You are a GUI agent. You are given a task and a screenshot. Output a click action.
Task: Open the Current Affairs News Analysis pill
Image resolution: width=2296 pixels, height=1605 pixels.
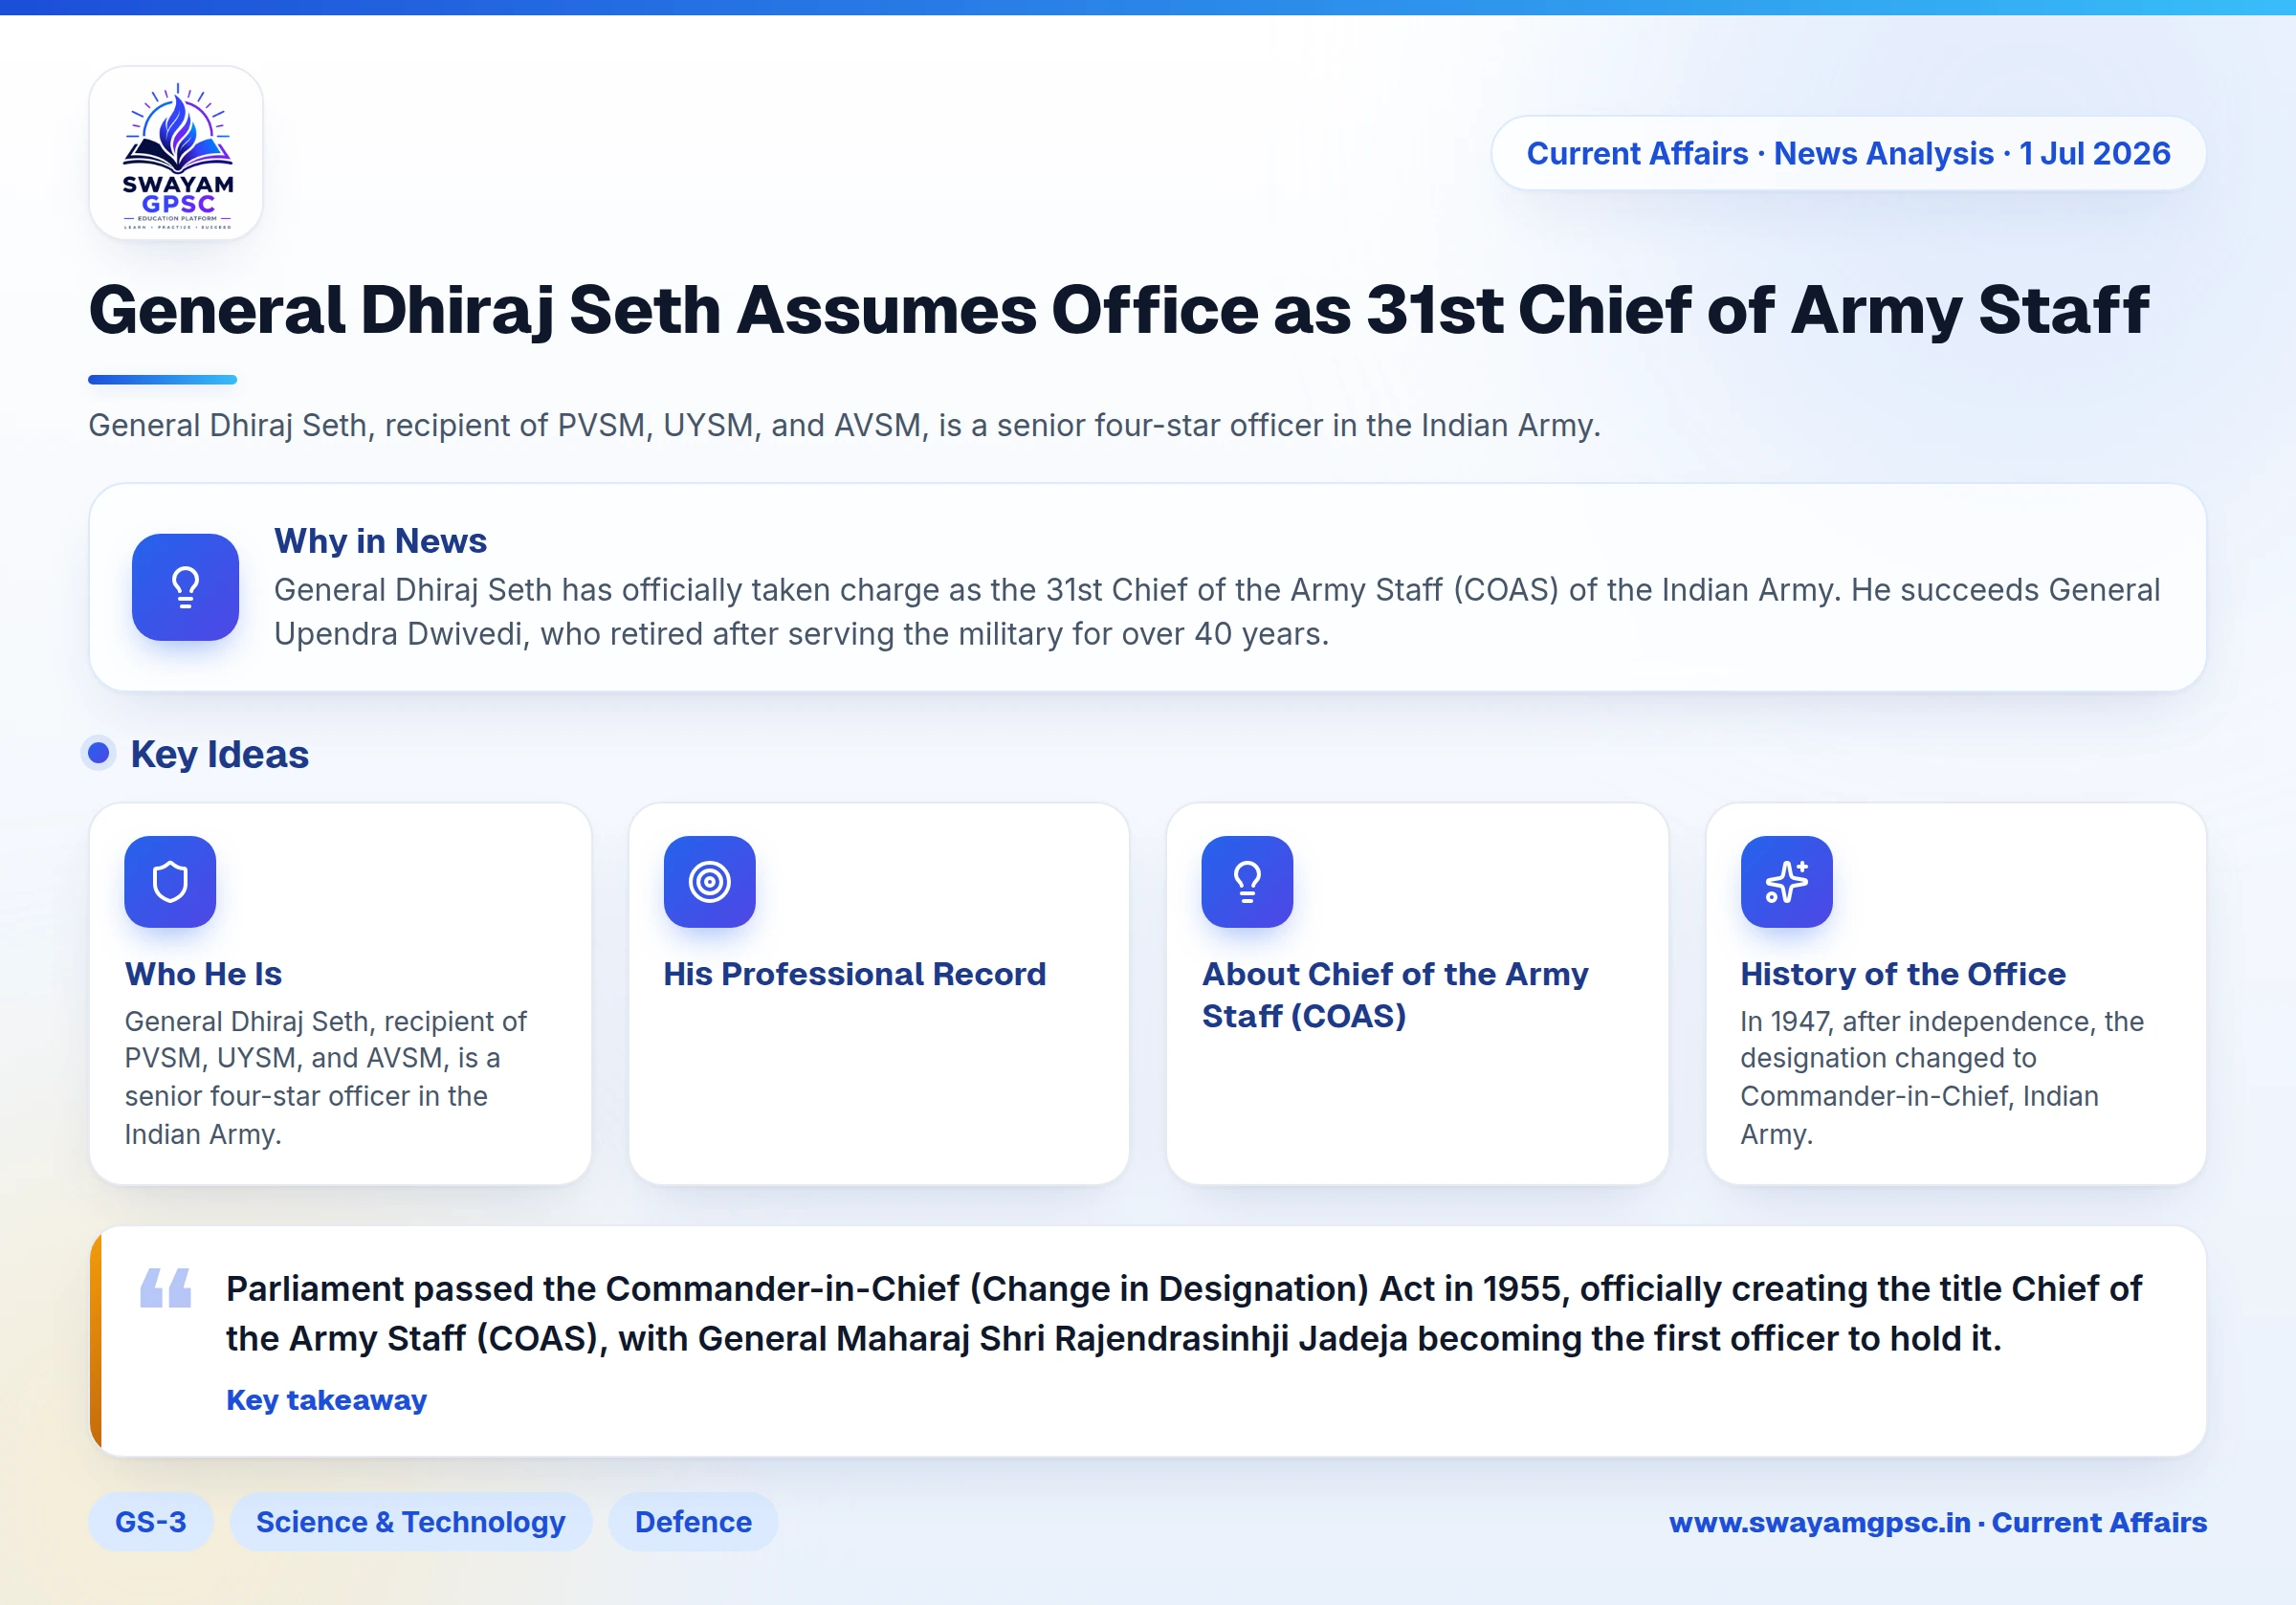point(1848,153)
